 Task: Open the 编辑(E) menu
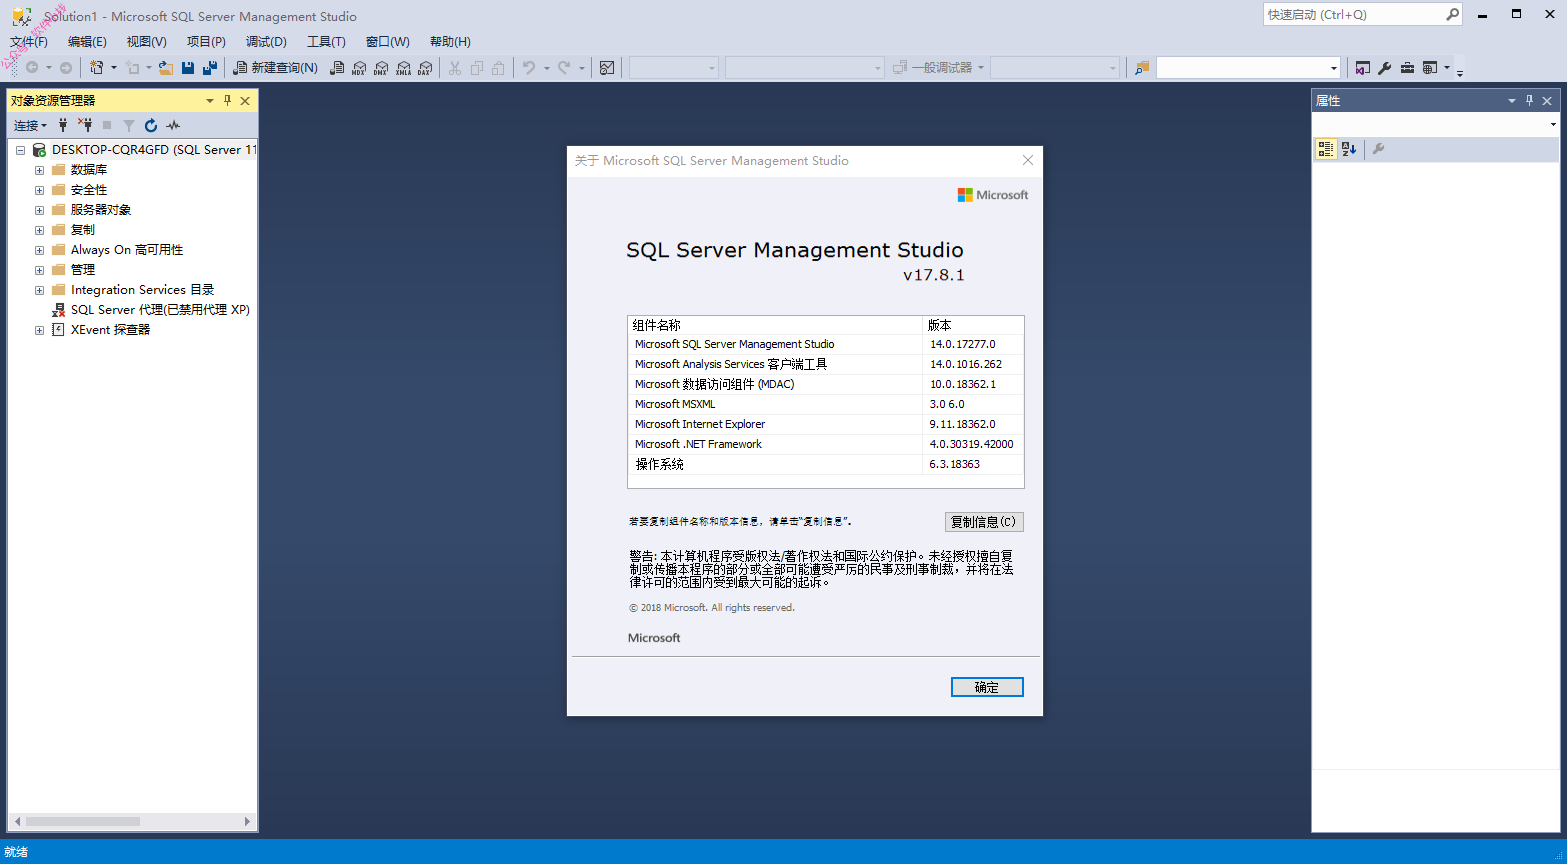click(87, 41)
